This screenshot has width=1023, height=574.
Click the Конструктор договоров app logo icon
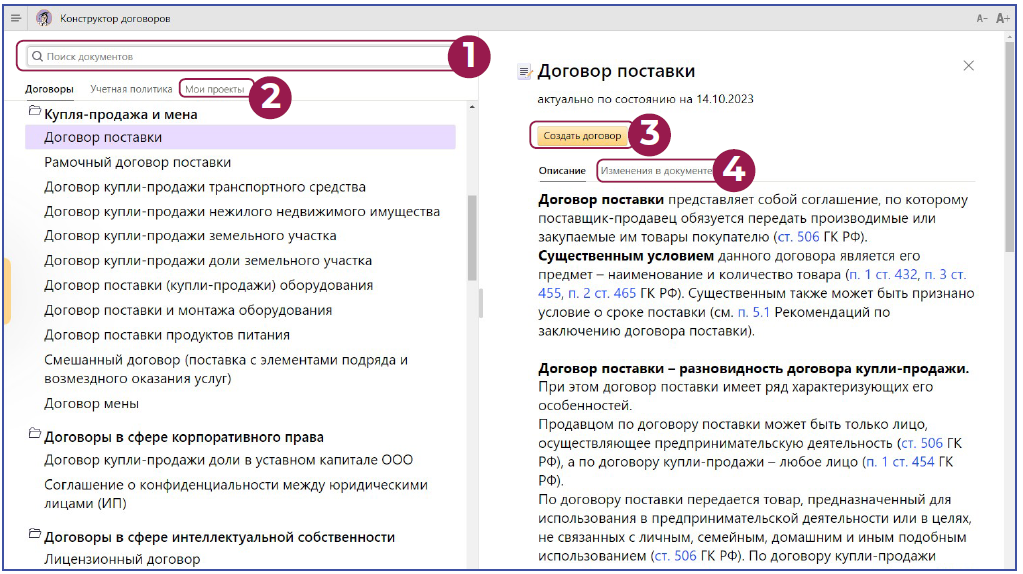[44, 18]
